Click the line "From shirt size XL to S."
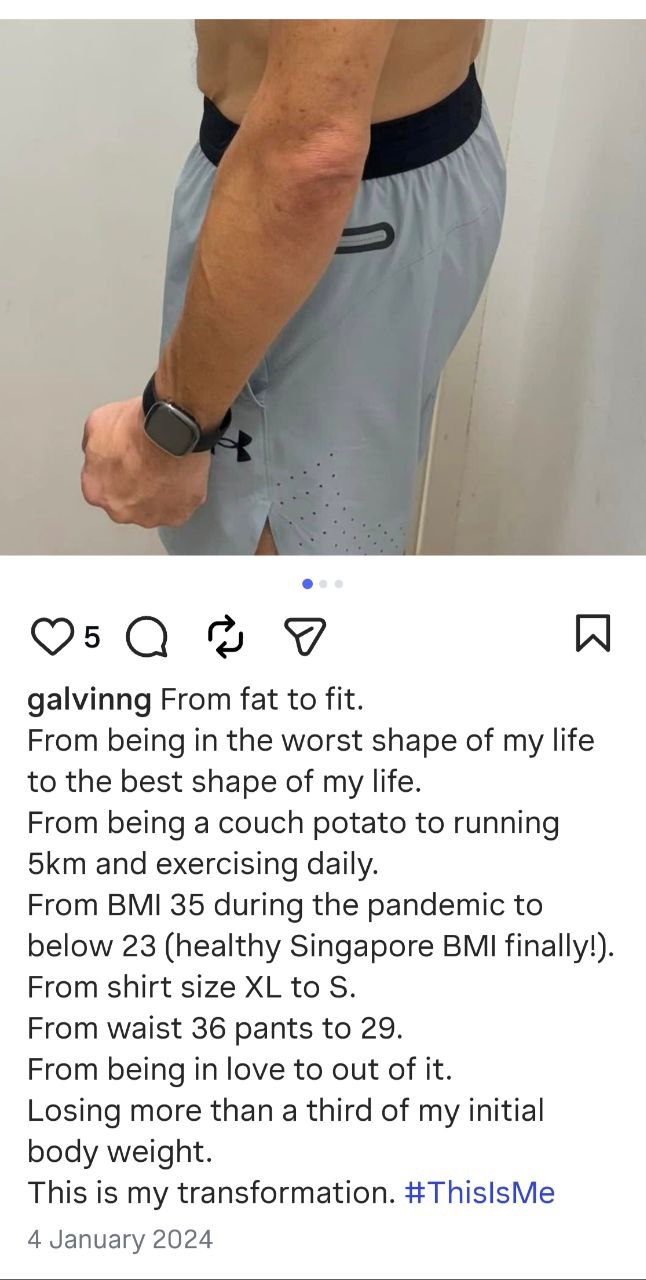Image resolution: width=646 pixels, height=1280 pixels. [x=191, y=987]
